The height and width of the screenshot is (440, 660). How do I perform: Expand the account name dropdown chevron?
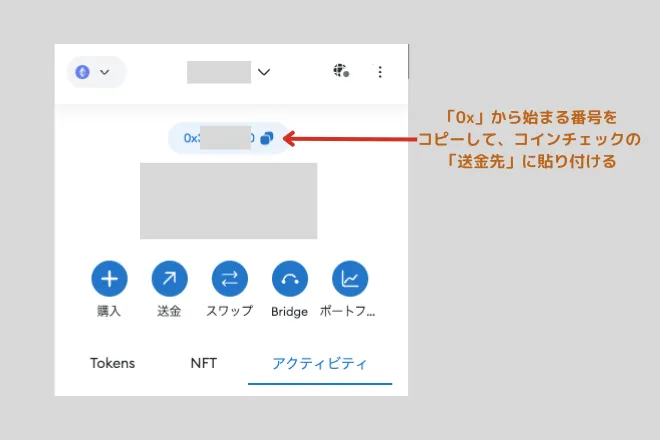coord(264,72)
